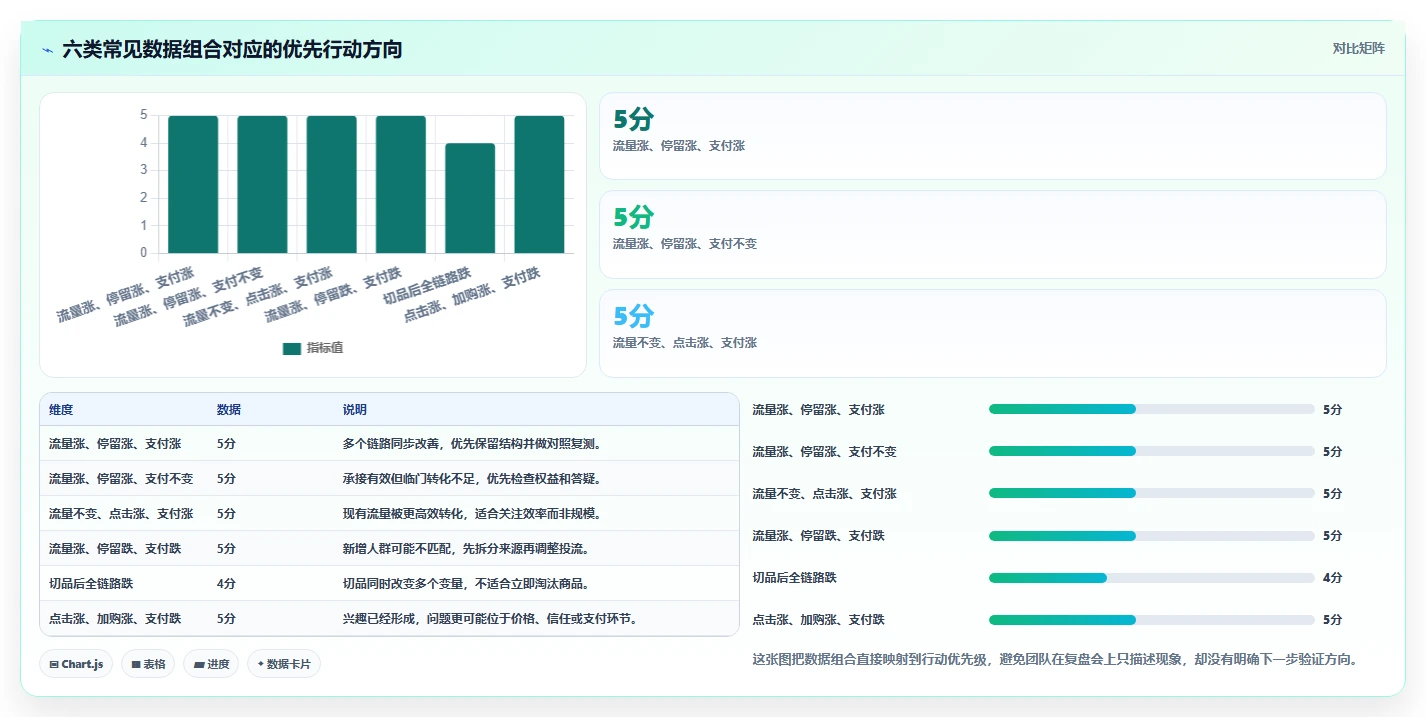Click the chart bar above 流量涨、停留涨、支付不变
Image resolution: width=1426 pixels, height=717 pixels.
[262, 184]
